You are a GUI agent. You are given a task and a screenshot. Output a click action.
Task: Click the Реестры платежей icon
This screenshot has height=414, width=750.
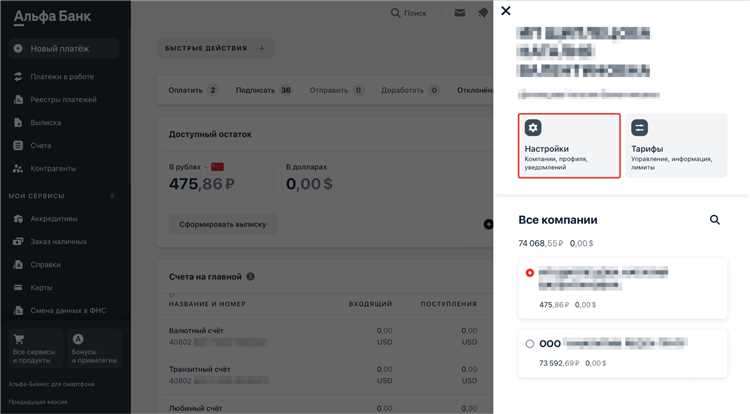point(18,99)
